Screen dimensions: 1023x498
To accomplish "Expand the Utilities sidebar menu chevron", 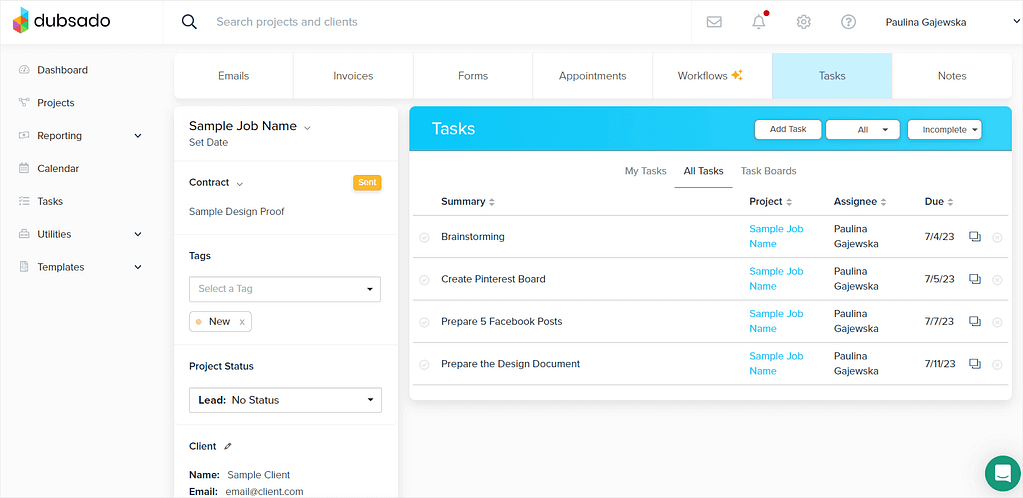I will pos(138,234).
